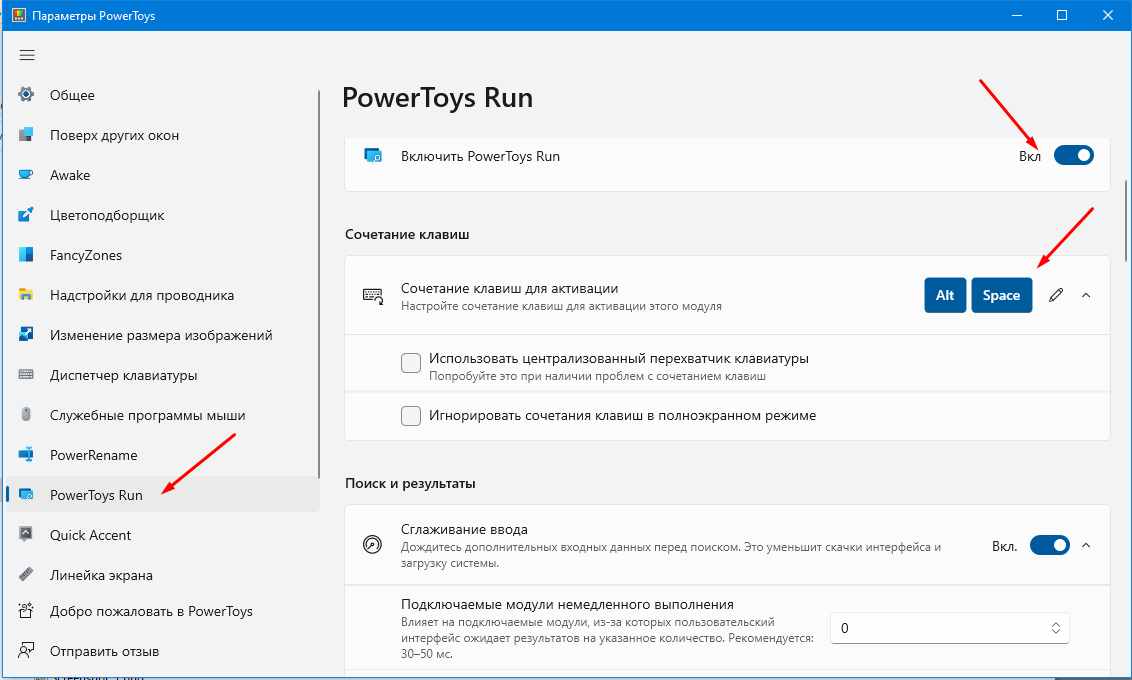This screenshot has width=1132, height=680.
Task: Open the Общее settings page
Action: 162,95
